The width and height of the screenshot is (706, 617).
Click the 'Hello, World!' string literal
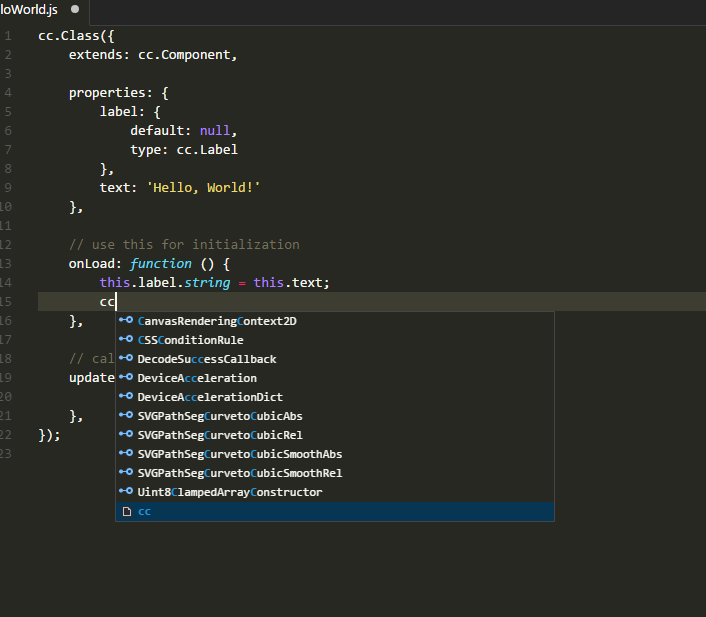point(204,187)
